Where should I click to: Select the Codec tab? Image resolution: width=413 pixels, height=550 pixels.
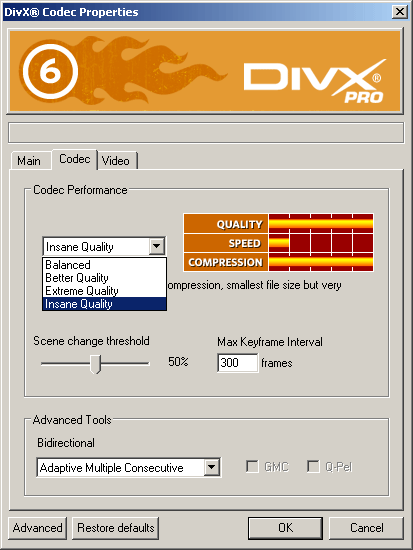74,159
